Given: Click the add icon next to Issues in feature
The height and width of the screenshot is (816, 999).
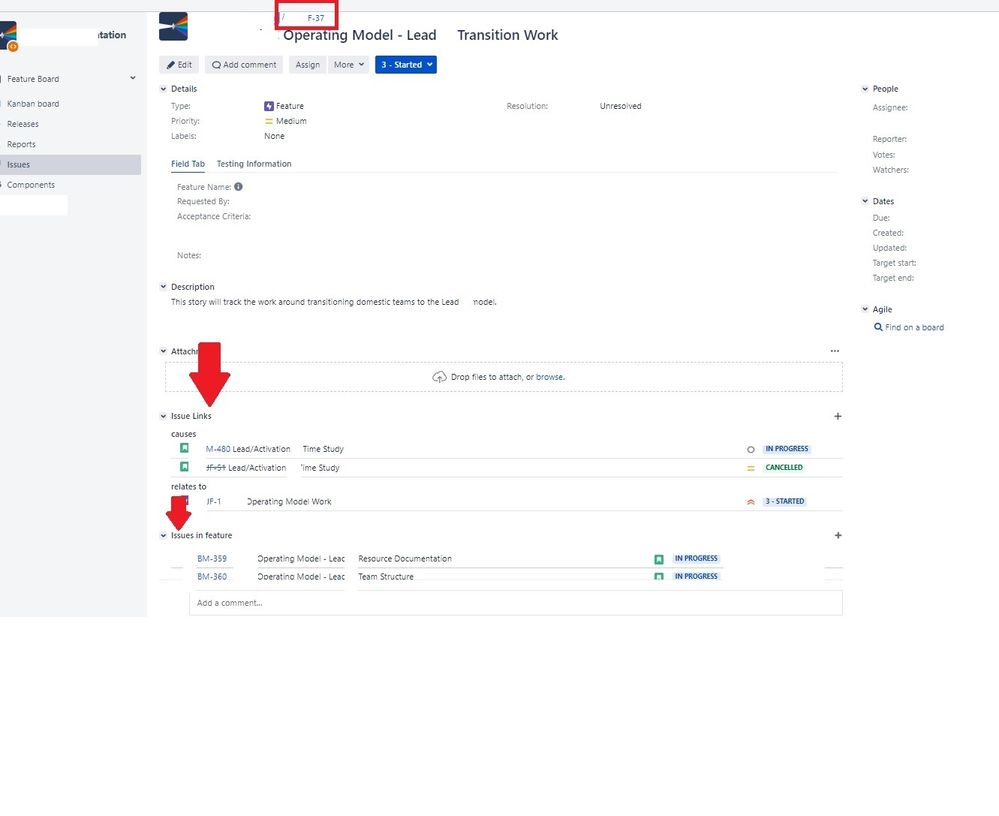Looking at the screenshot, I should click(838, 535).
